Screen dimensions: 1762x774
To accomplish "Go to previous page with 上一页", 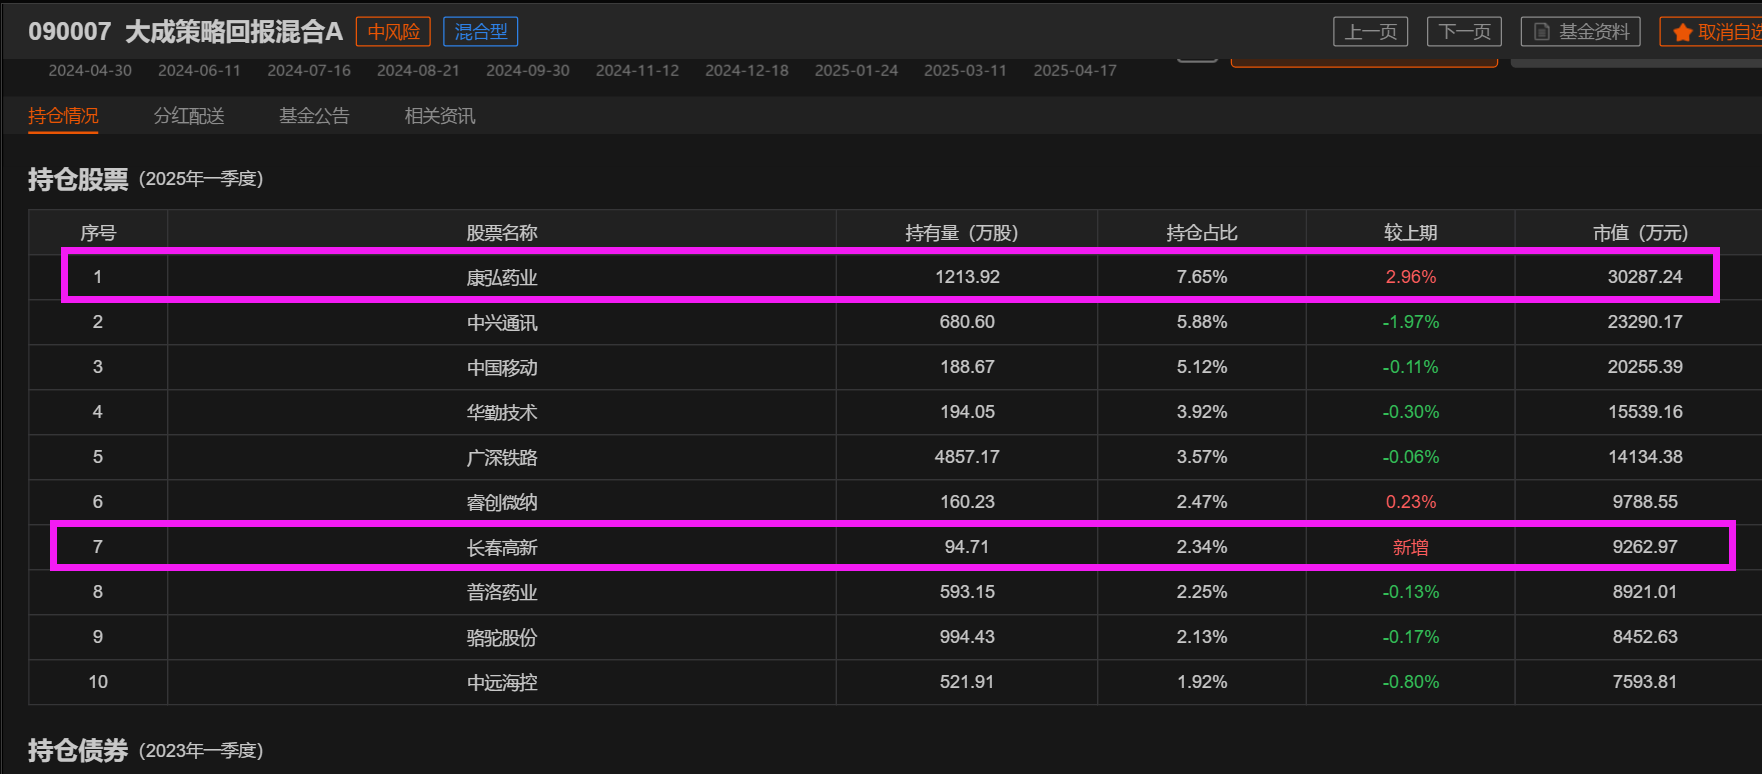I will pos(1370,32).
